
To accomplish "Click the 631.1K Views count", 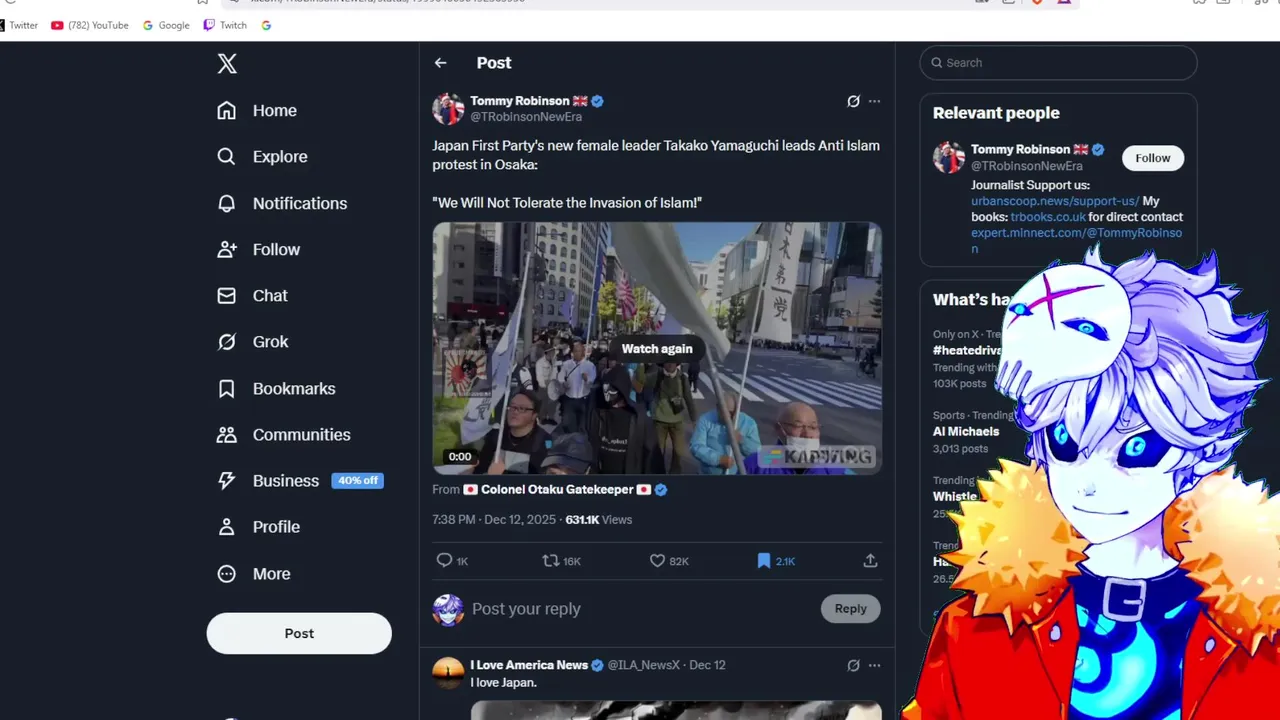I will [598, 519].
